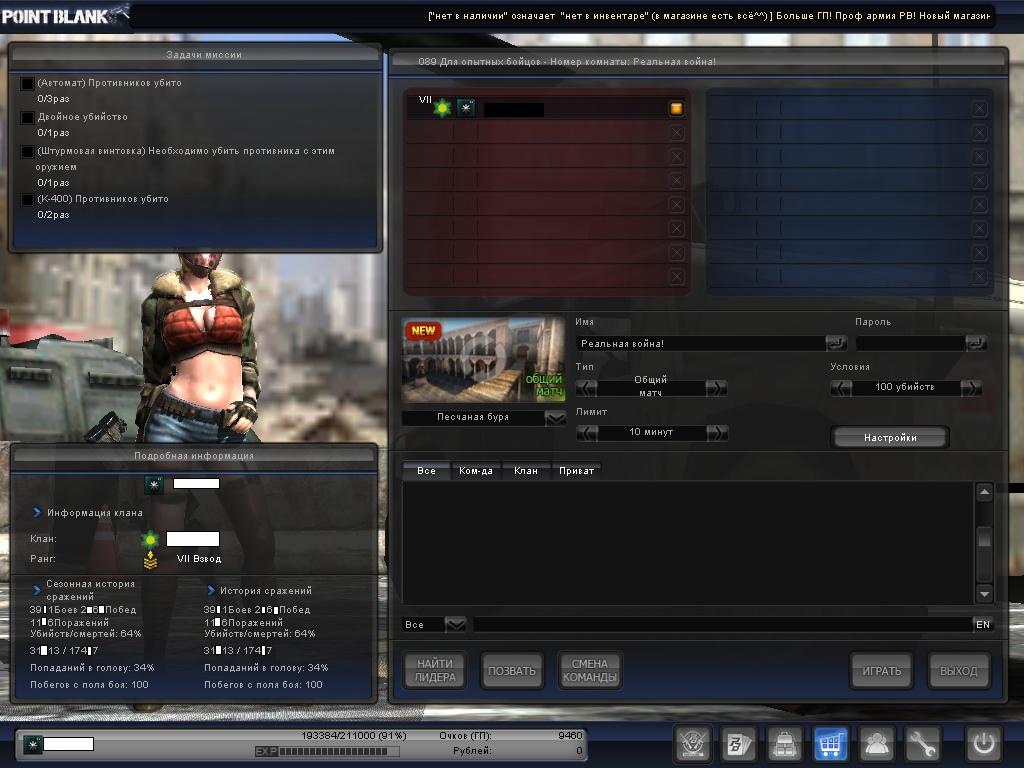Click the power exit icon
The image size is (1024, 768).
pyautogui.click(x=982, y=744)
